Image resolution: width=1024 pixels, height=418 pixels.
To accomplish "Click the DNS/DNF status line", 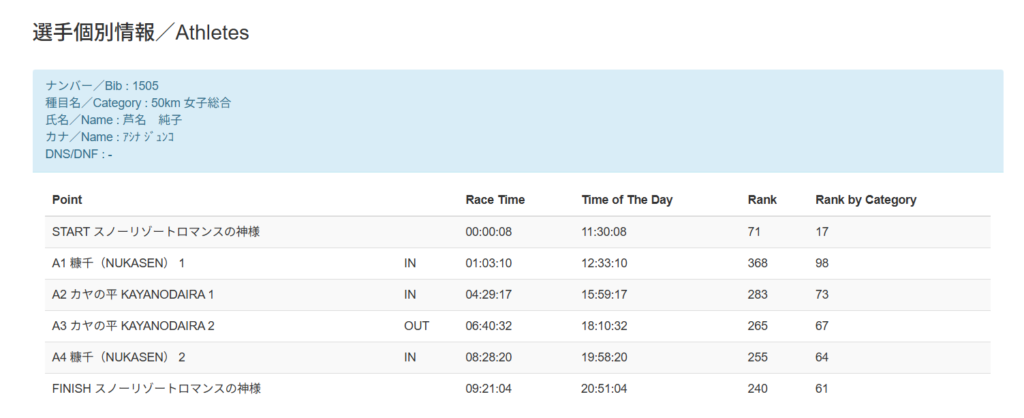I will pyautogui.click(x=79, y=155).
